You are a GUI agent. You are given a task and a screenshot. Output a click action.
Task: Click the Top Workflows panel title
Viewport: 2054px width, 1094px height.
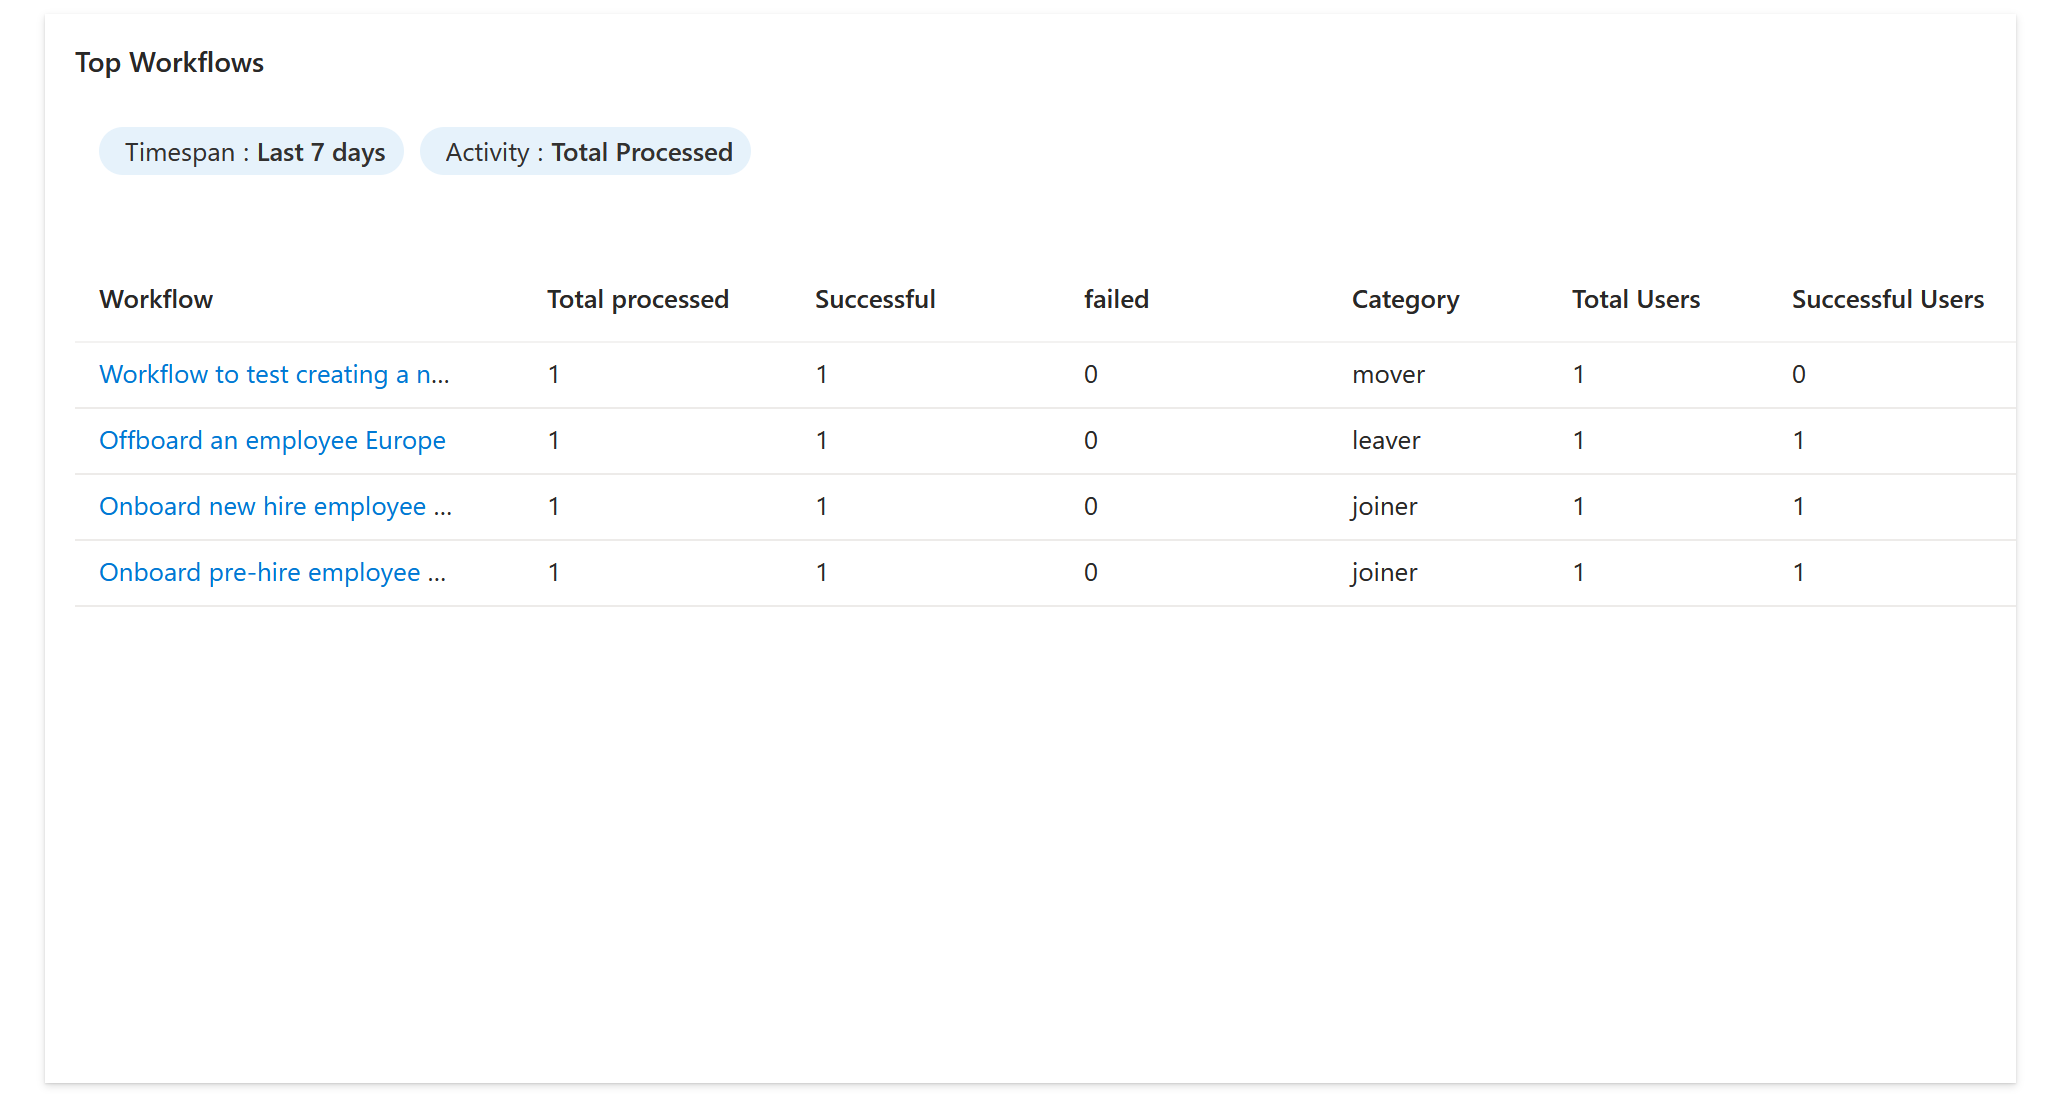coord(169,62)
